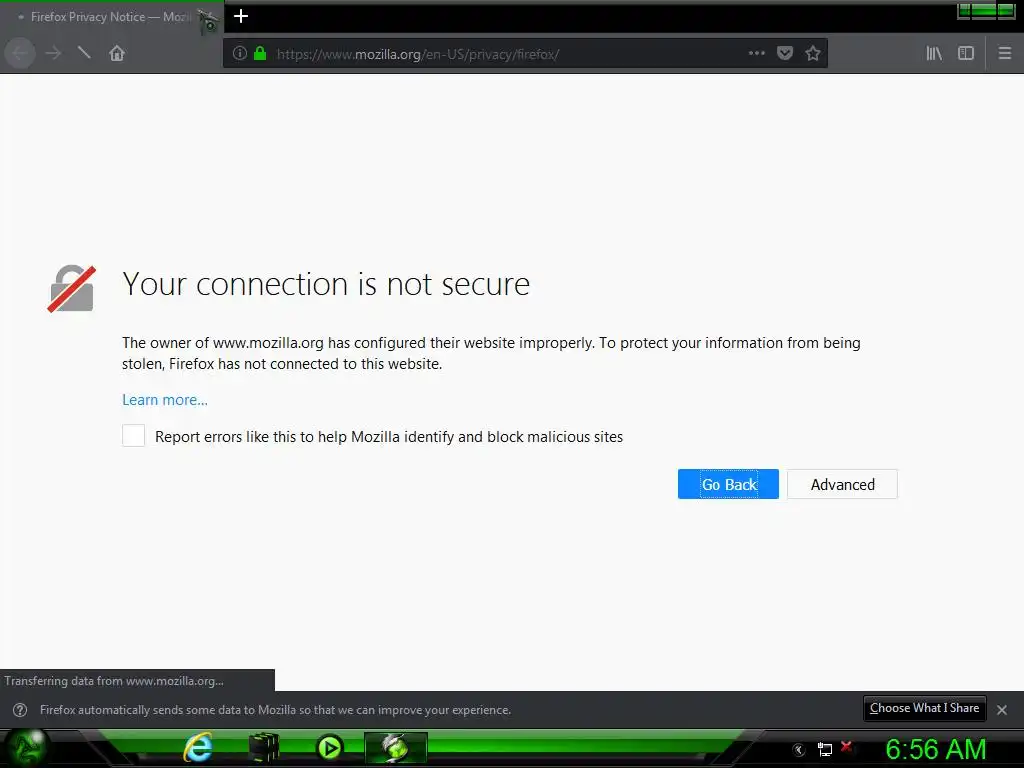
Task: Toggle the sidebar view icon
Action: click(966, 54)
